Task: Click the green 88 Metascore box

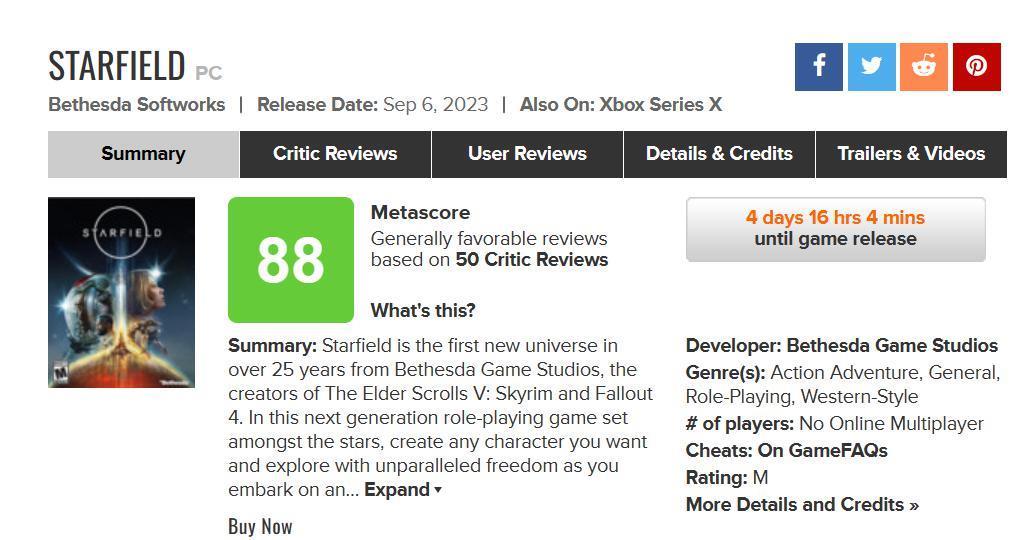Action: coord(291,260)
